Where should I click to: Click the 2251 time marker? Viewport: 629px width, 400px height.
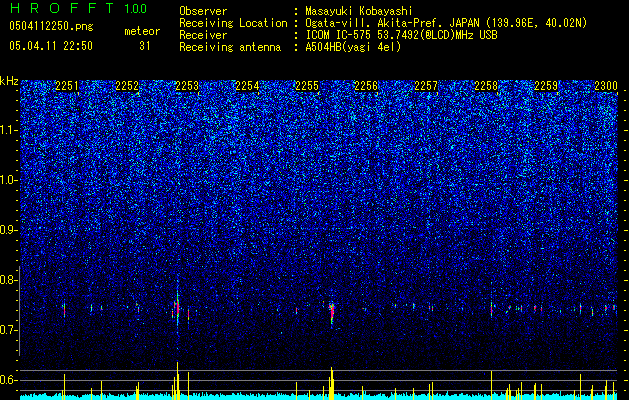[x=67, y=86]
